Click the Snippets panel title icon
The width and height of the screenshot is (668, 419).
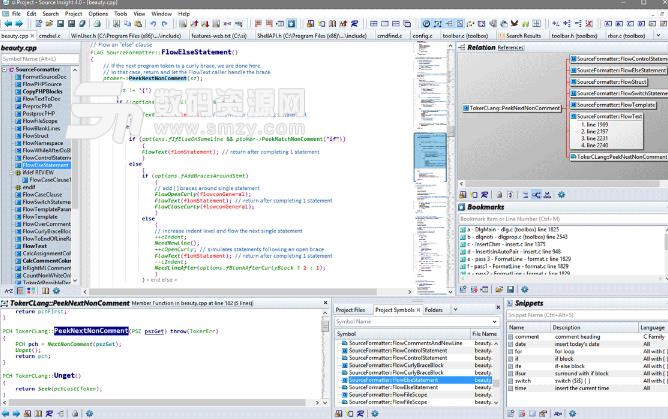[x=508, y=303]
